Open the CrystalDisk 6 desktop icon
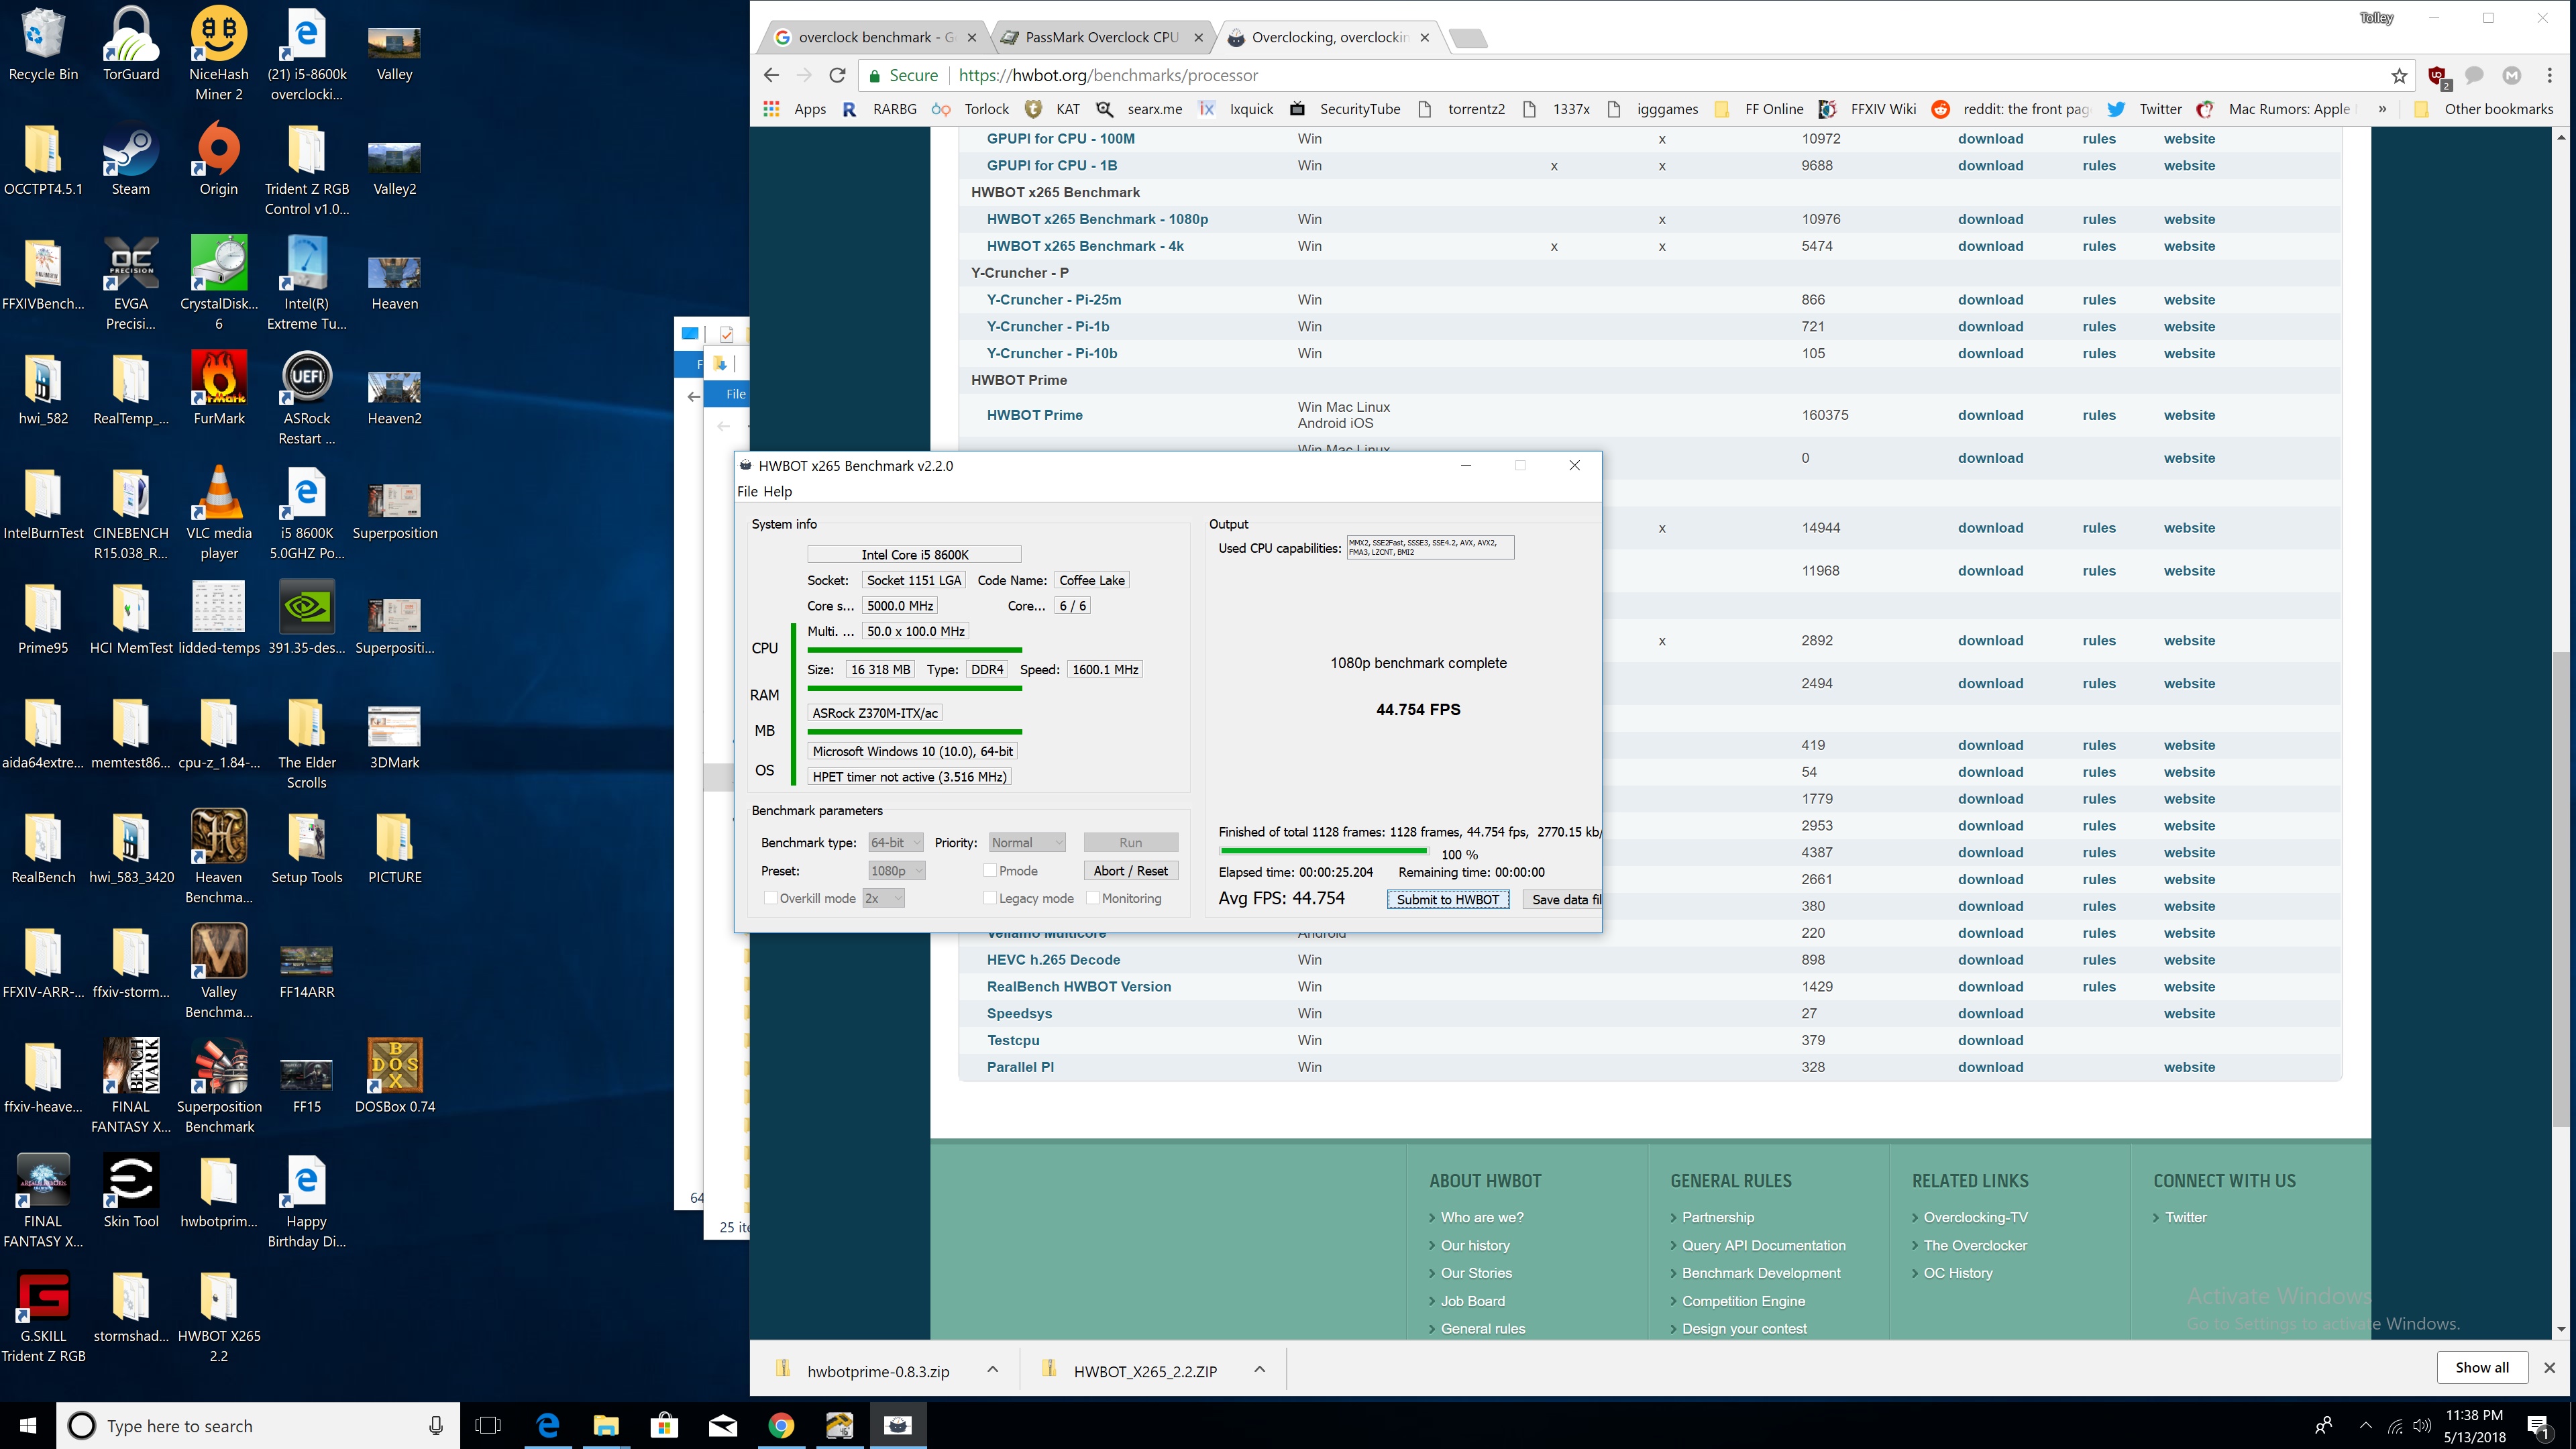2576x1449 pixels. click(x=219, y=284)
